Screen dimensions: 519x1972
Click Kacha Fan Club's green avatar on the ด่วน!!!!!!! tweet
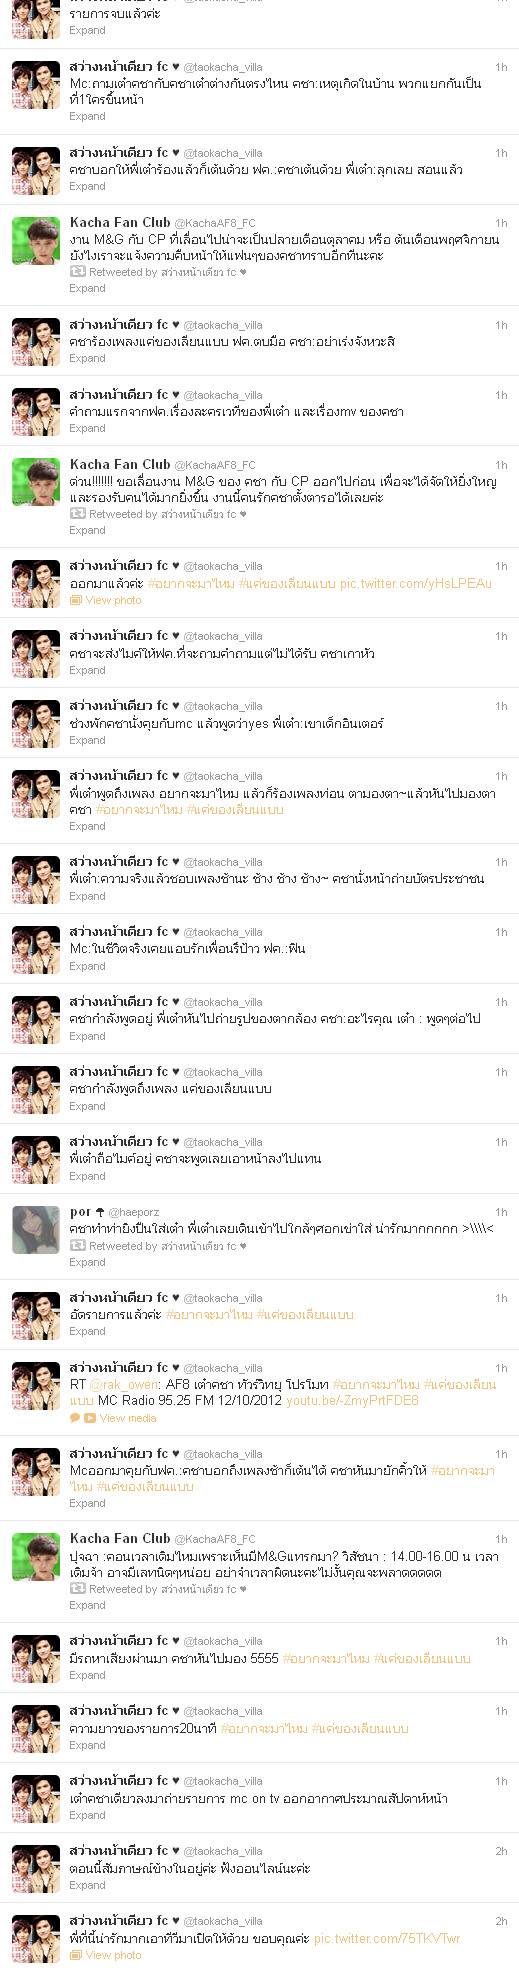(36, 481)
